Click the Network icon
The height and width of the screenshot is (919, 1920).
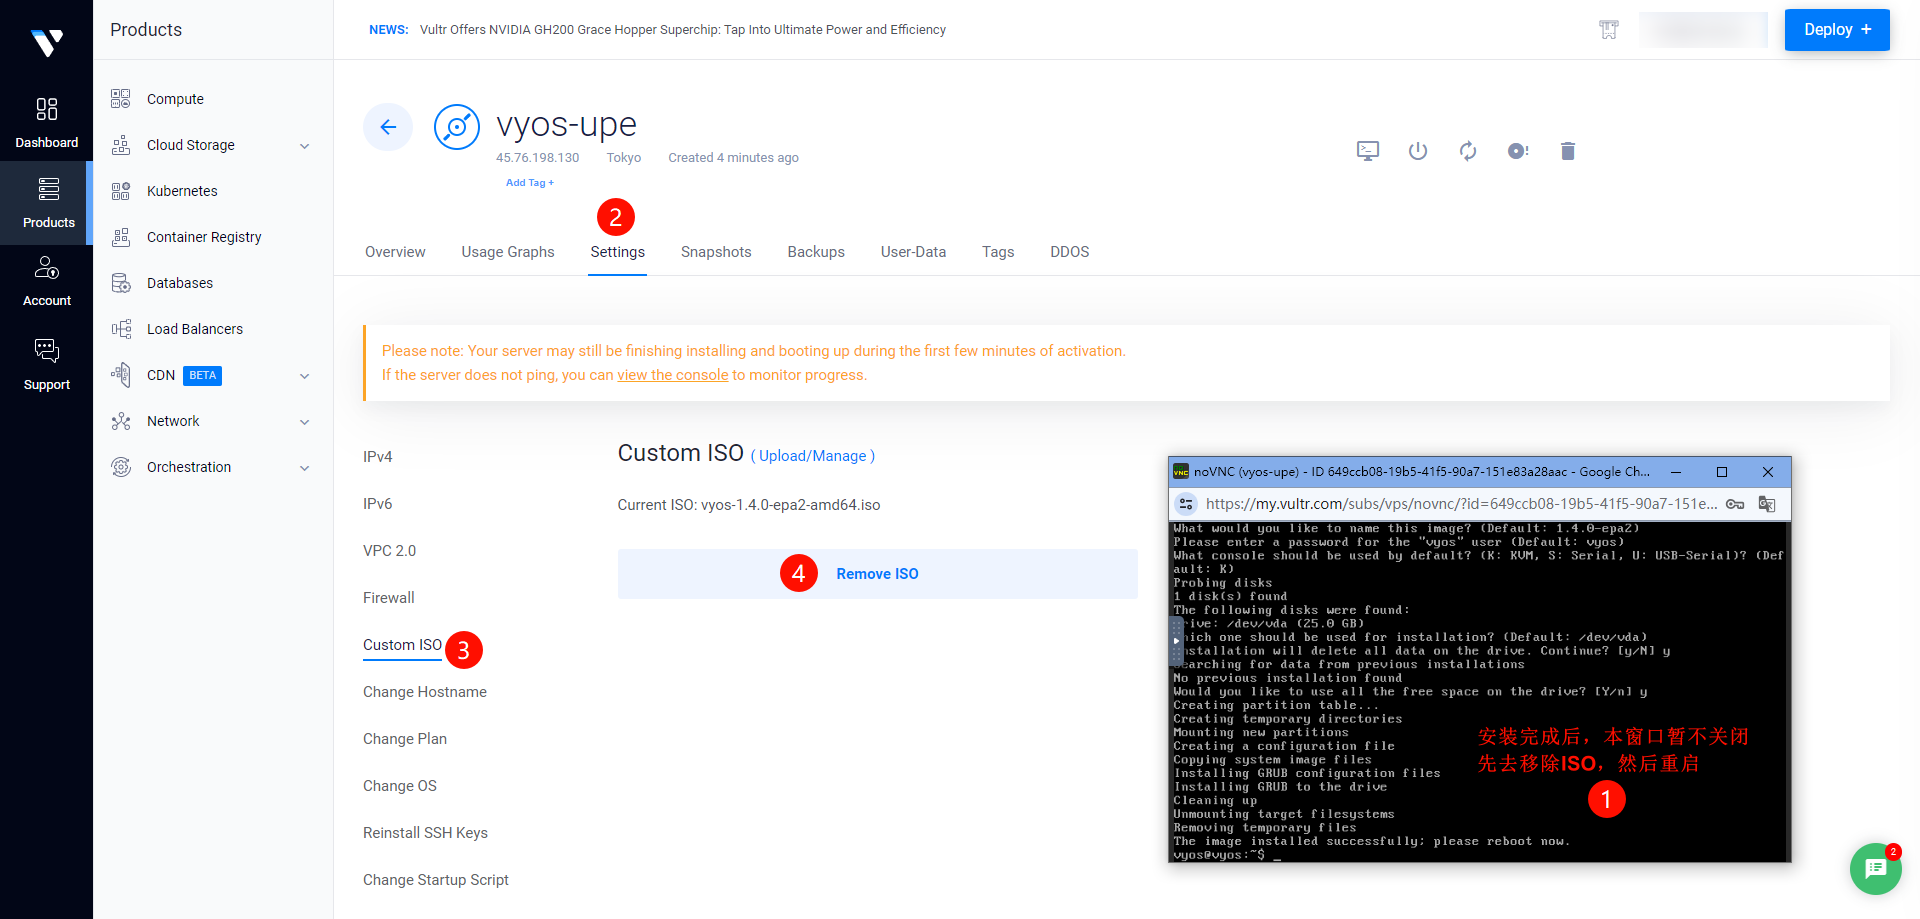tap(121, 421)
